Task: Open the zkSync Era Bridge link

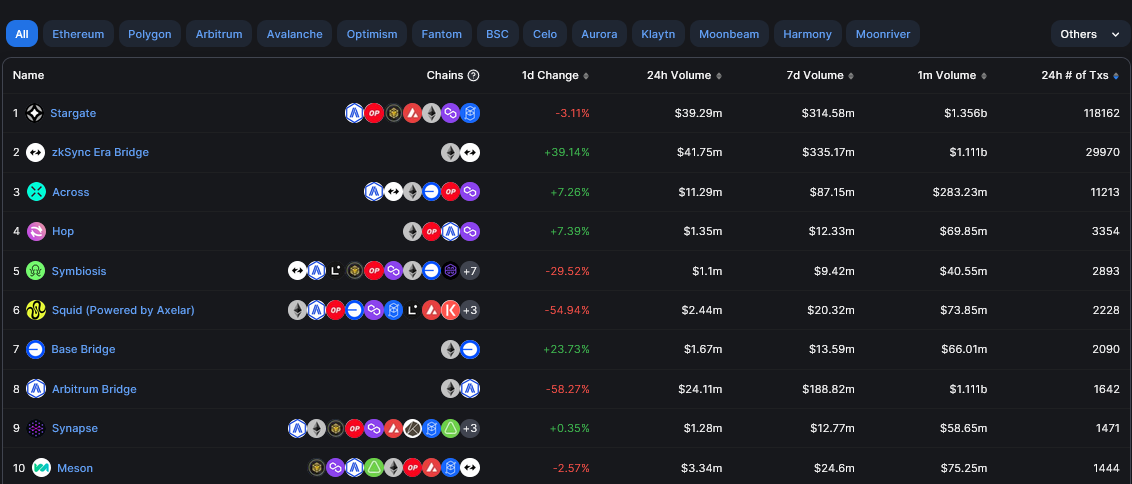Action: coord(100,152)
